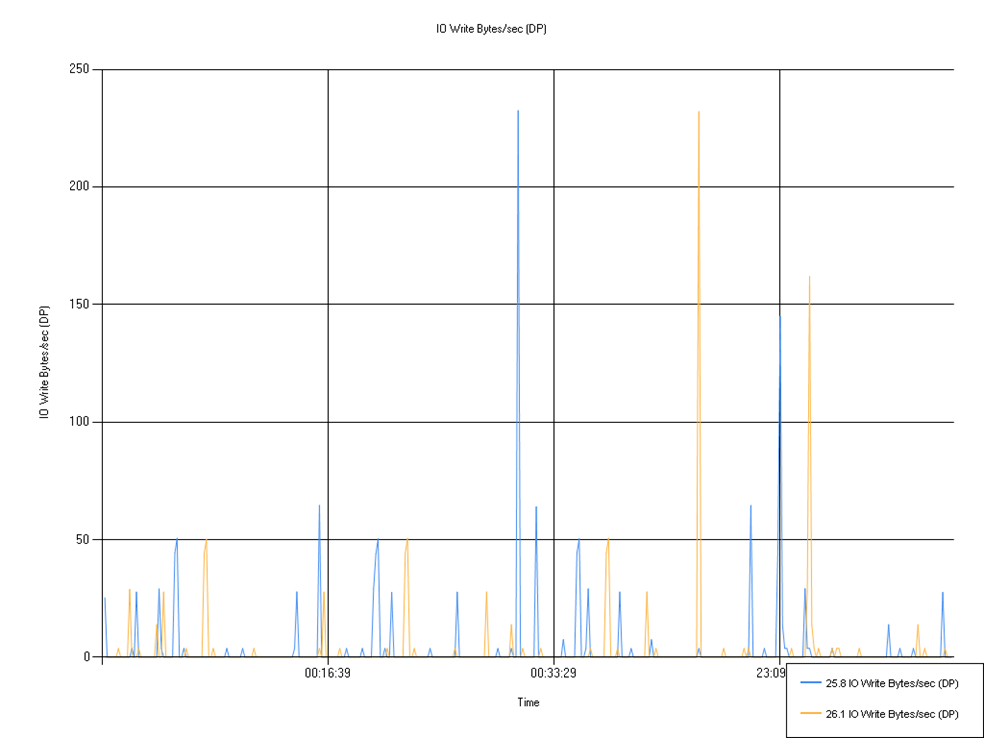Click the tallest blue spike peak
This screenshot has width=984, height=738.
[518, 111]
